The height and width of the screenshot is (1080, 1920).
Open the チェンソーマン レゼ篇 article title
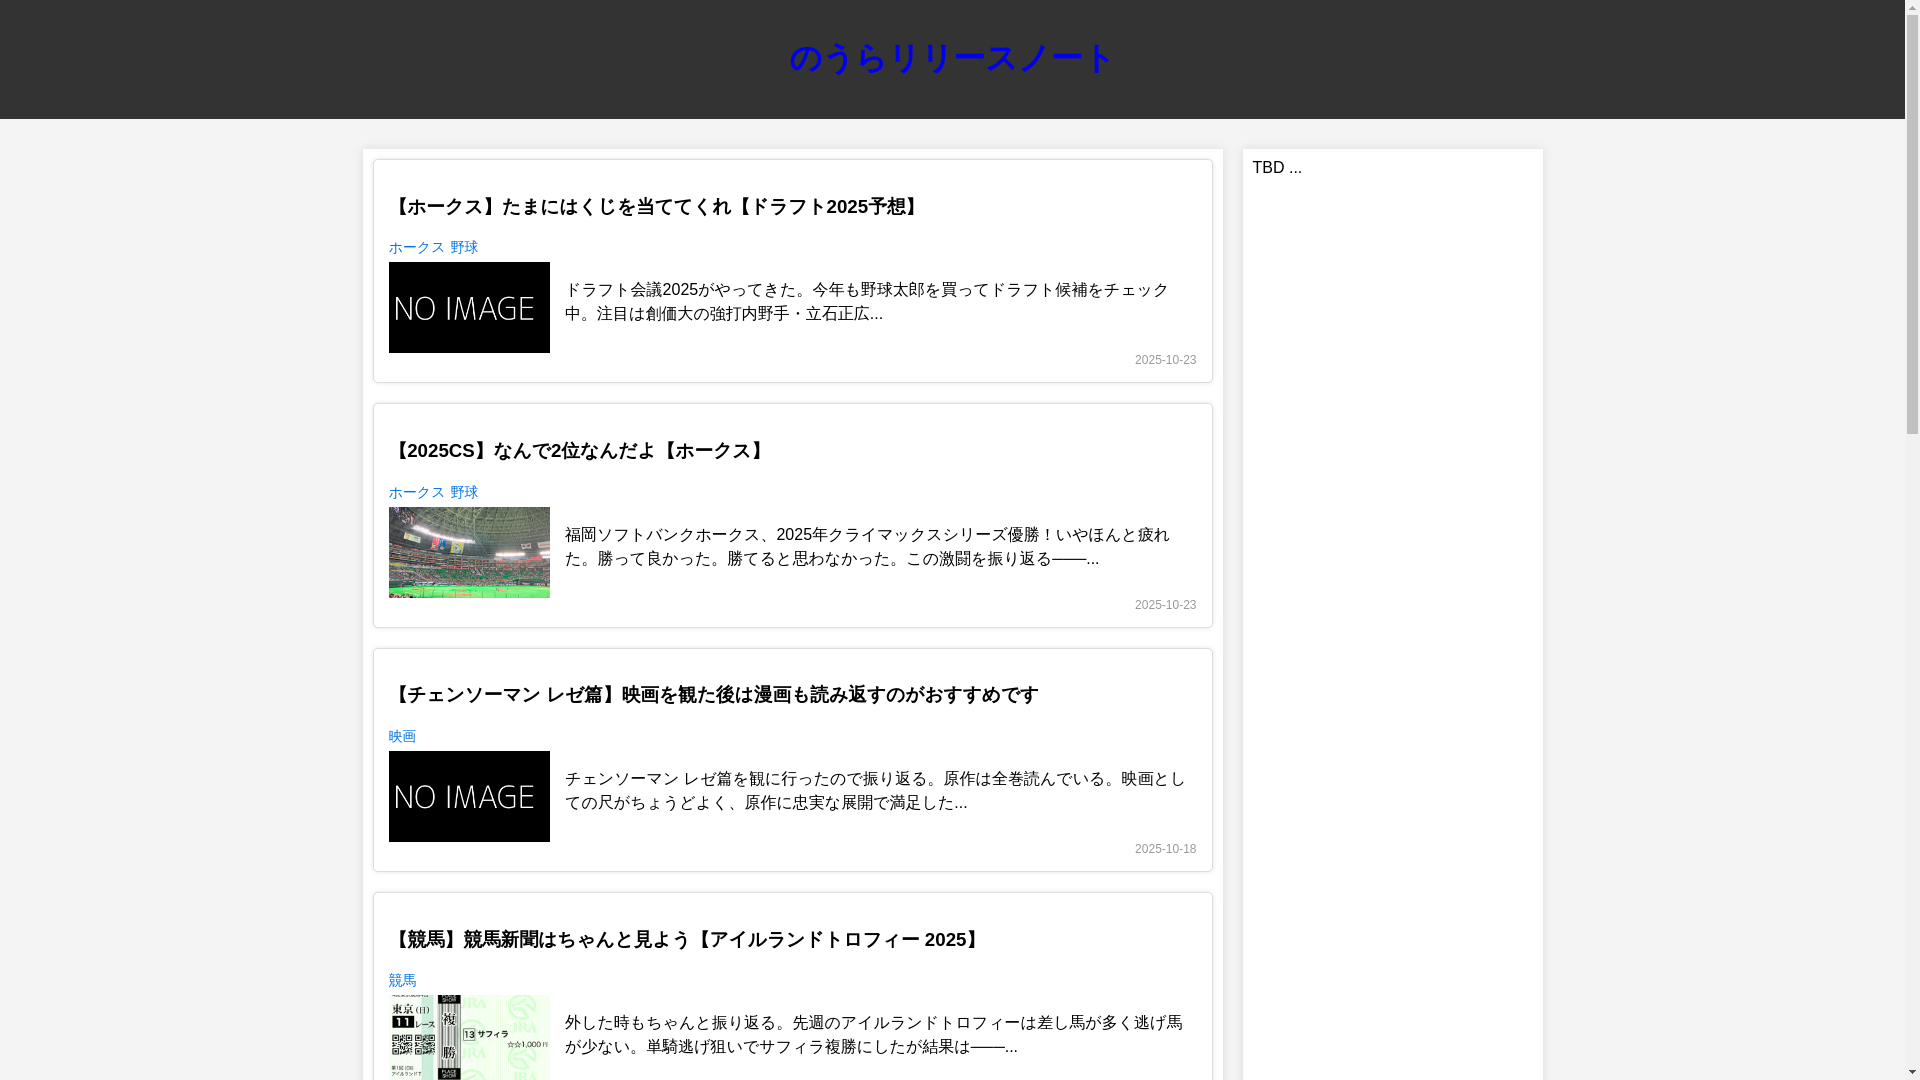pyautogui.click(x=713, y=695)
